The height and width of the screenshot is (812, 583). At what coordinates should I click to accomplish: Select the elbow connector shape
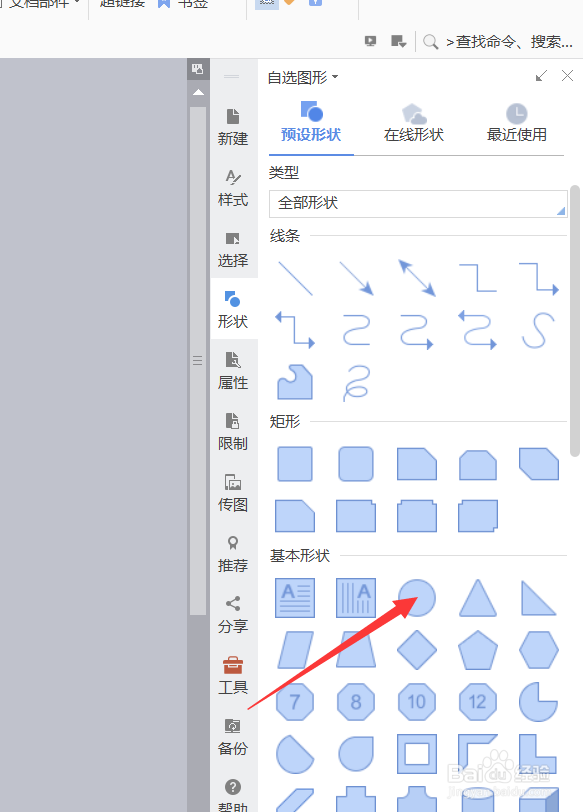click(478, 279)
